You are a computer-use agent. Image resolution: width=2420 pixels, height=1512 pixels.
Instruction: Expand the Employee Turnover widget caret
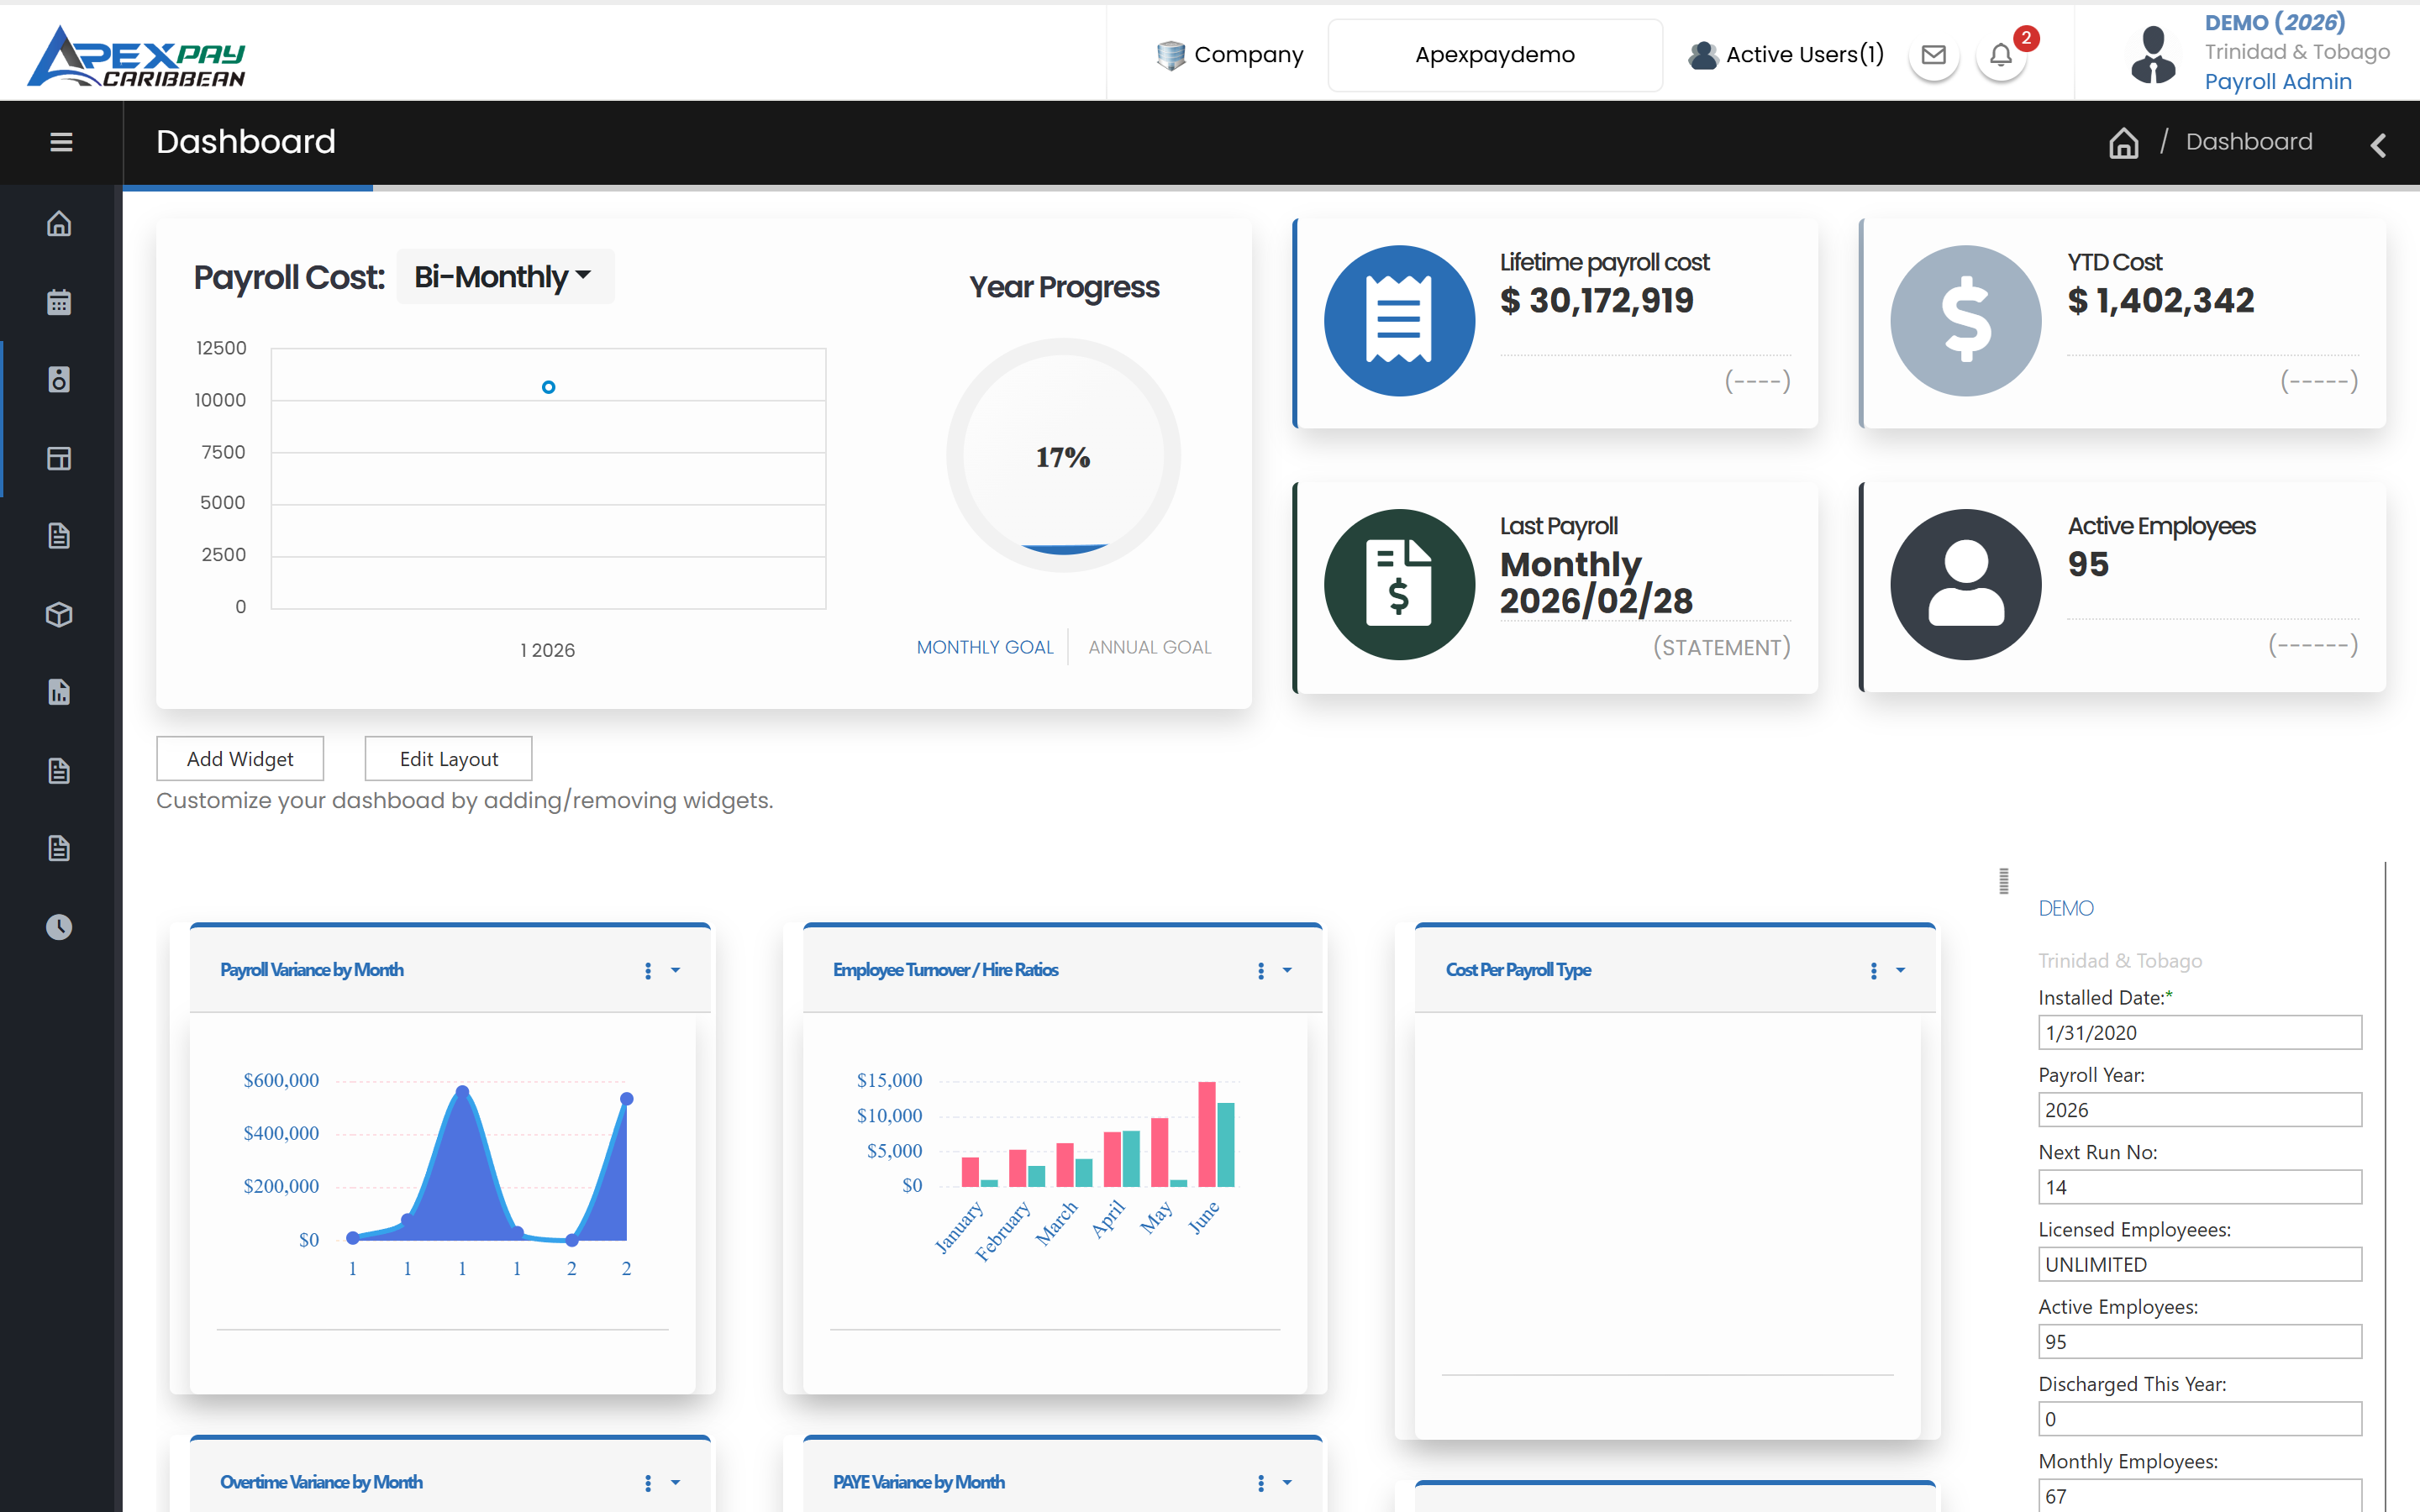pos(1288,970)
